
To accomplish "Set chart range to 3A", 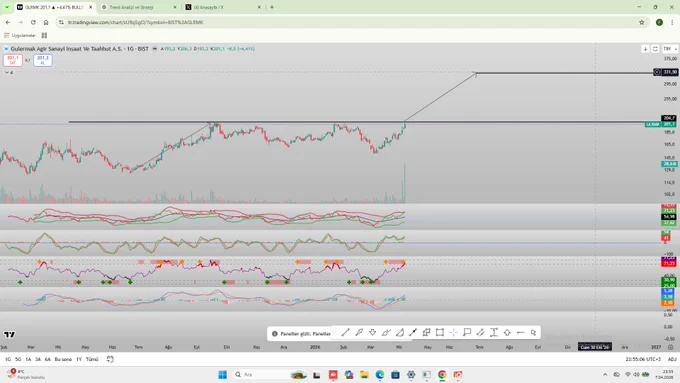I will (x=38, y=359).
